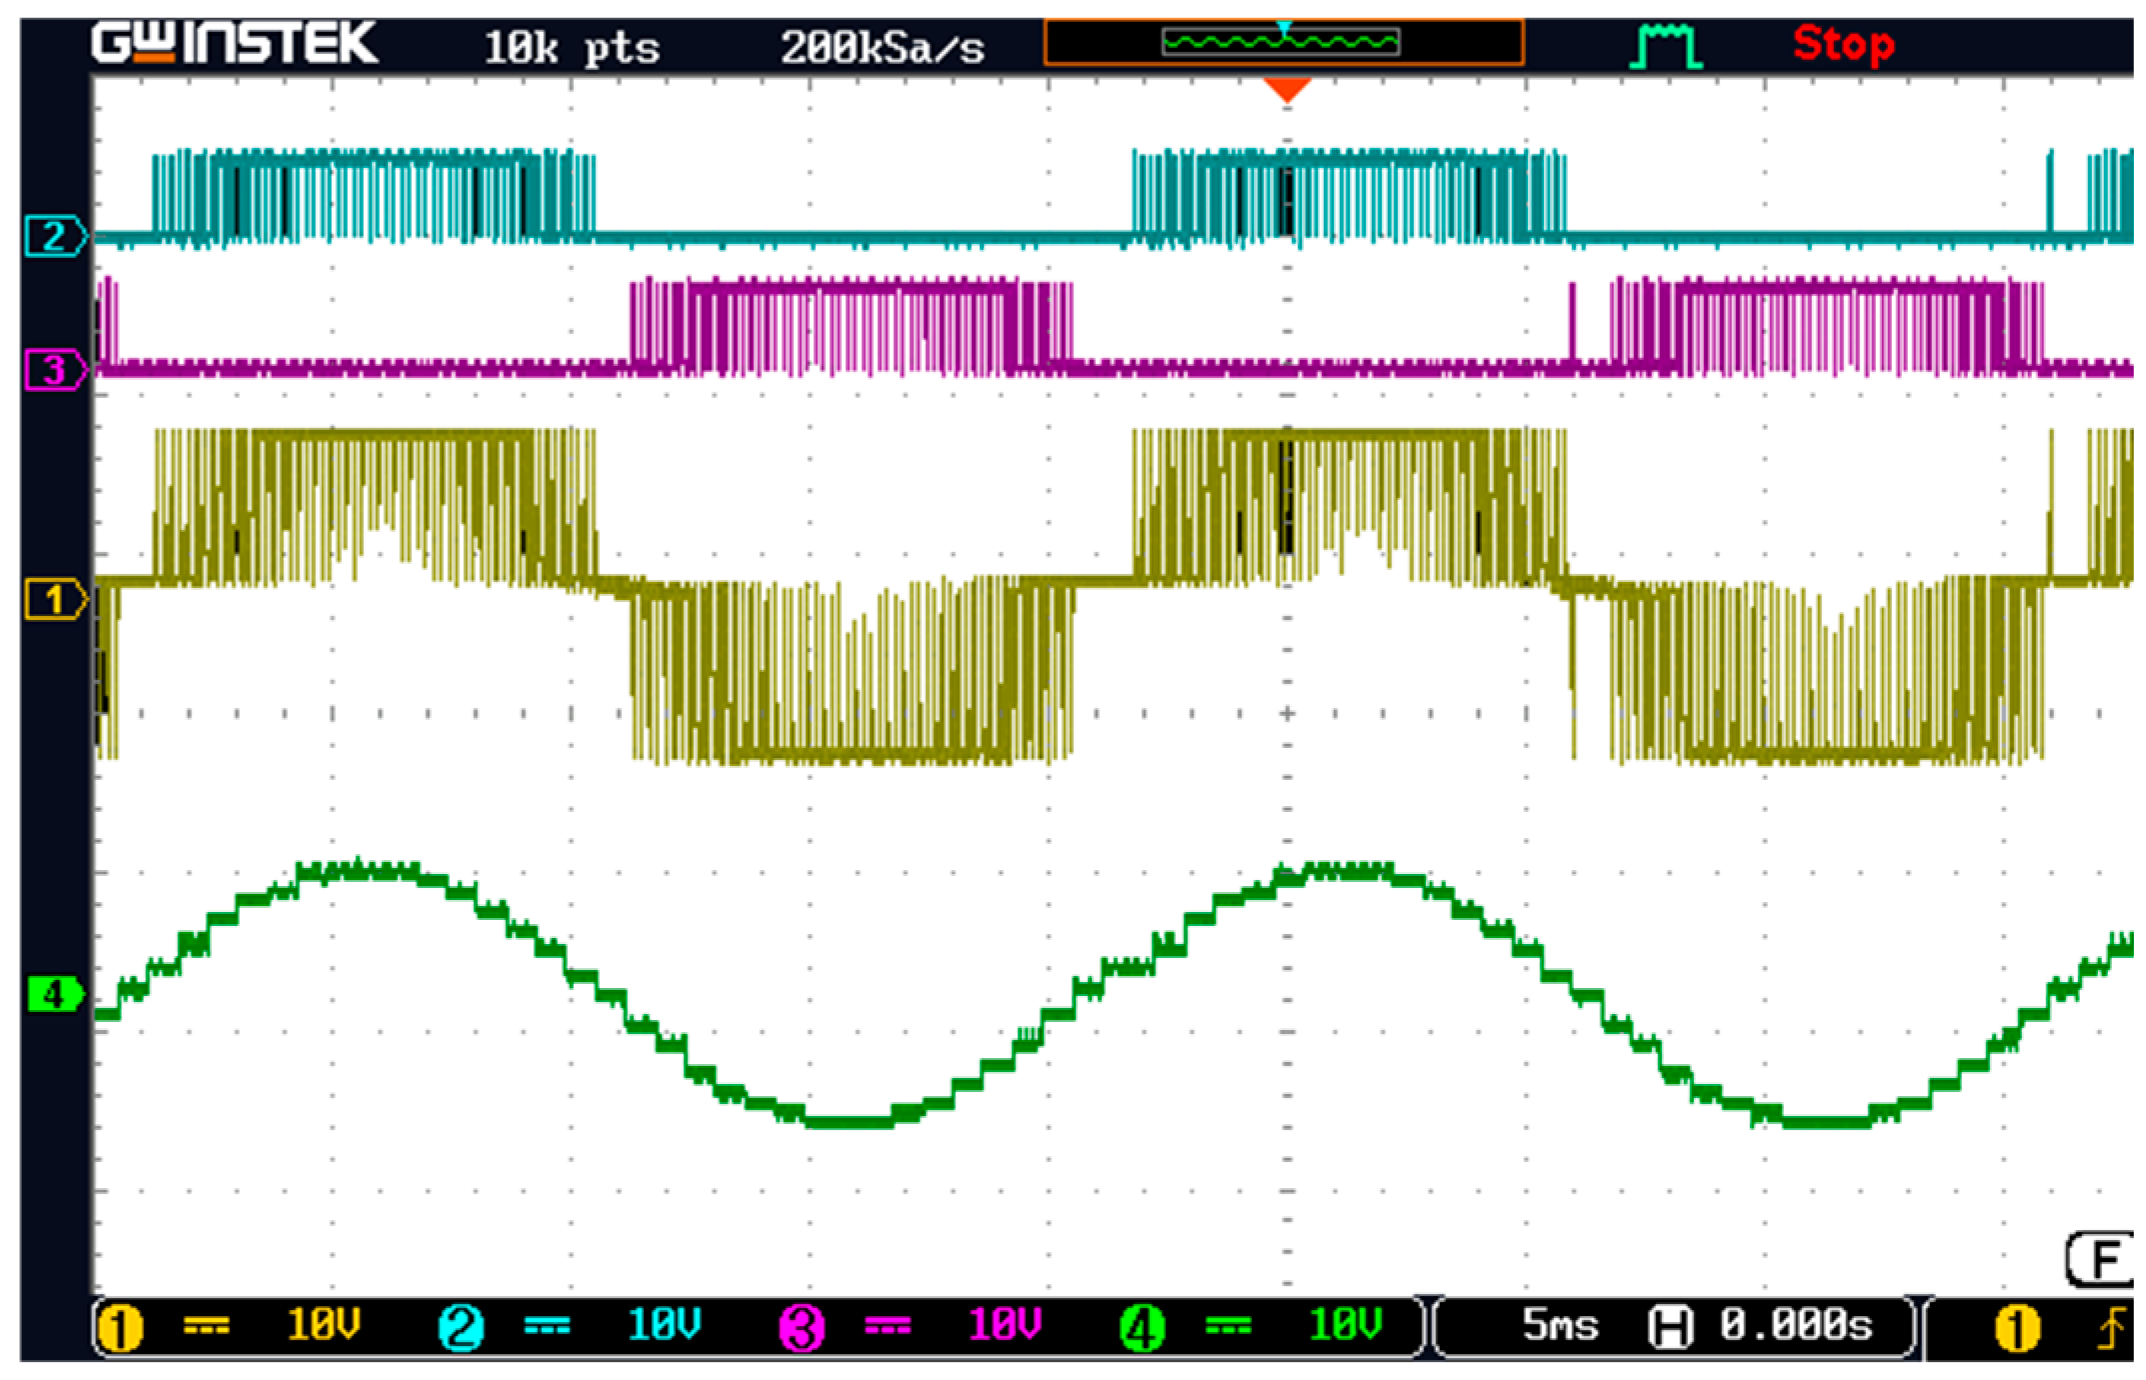Toggle the green channel 4 indicator
This screenshot has width=2146, height=1380.
click(1141, 1329)
